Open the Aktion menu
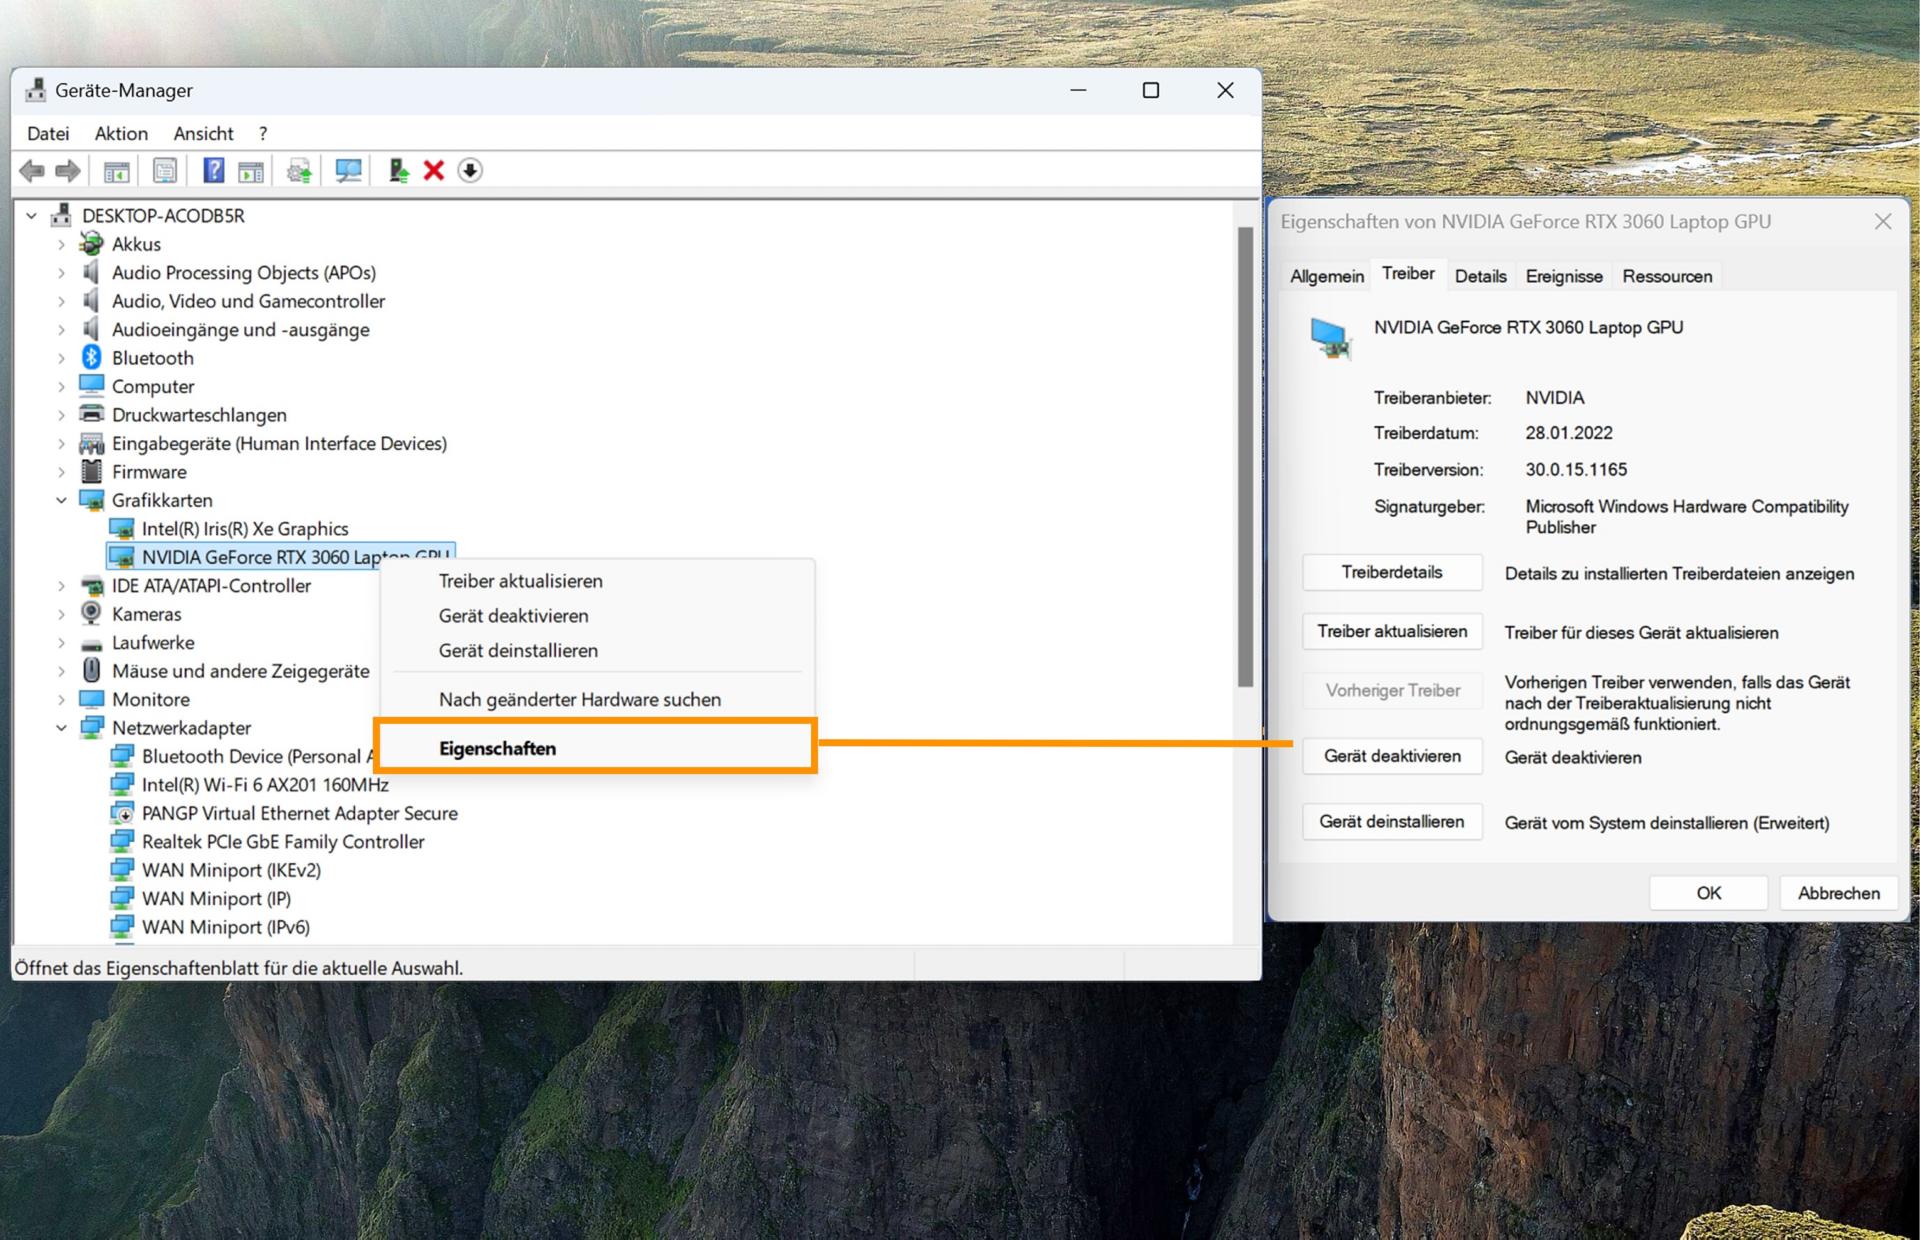 click(120, 133)
